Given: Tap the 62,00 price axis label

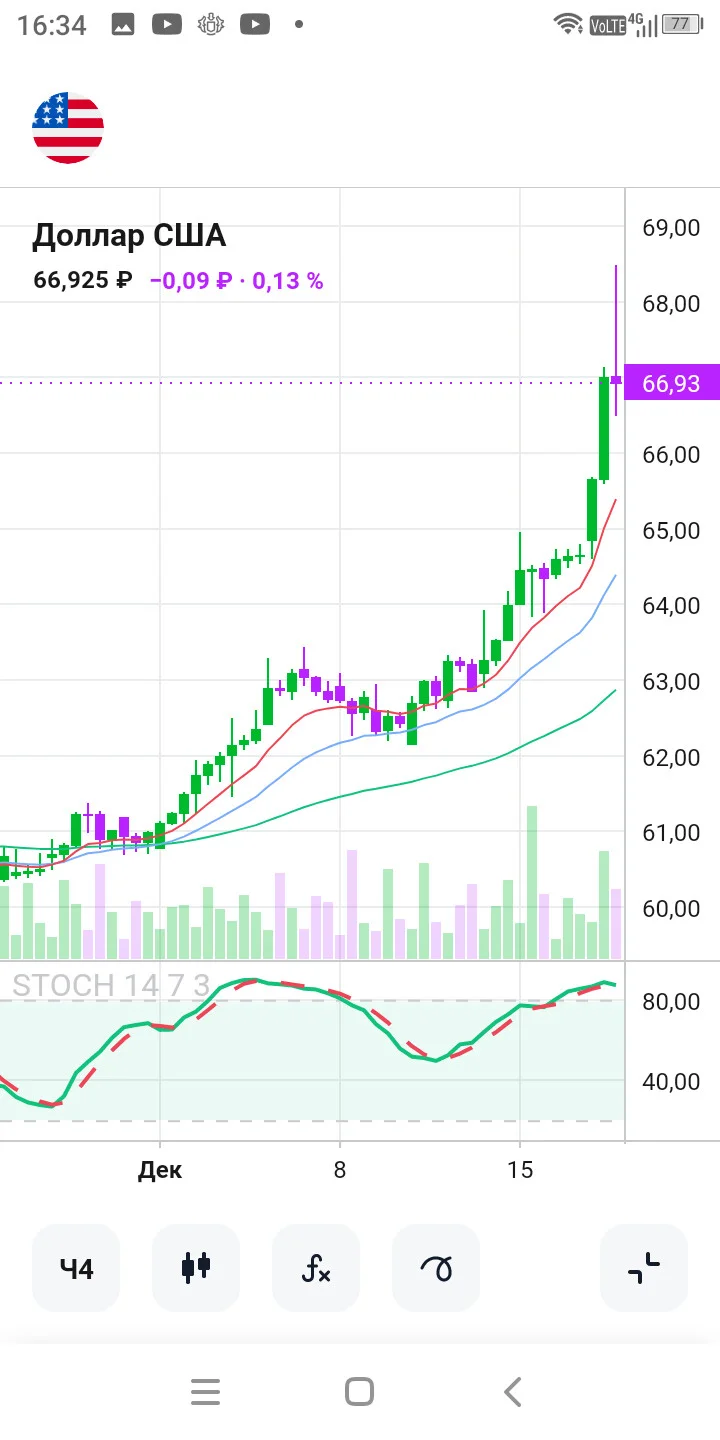Looking at the screenshot, I should (671, 757).
